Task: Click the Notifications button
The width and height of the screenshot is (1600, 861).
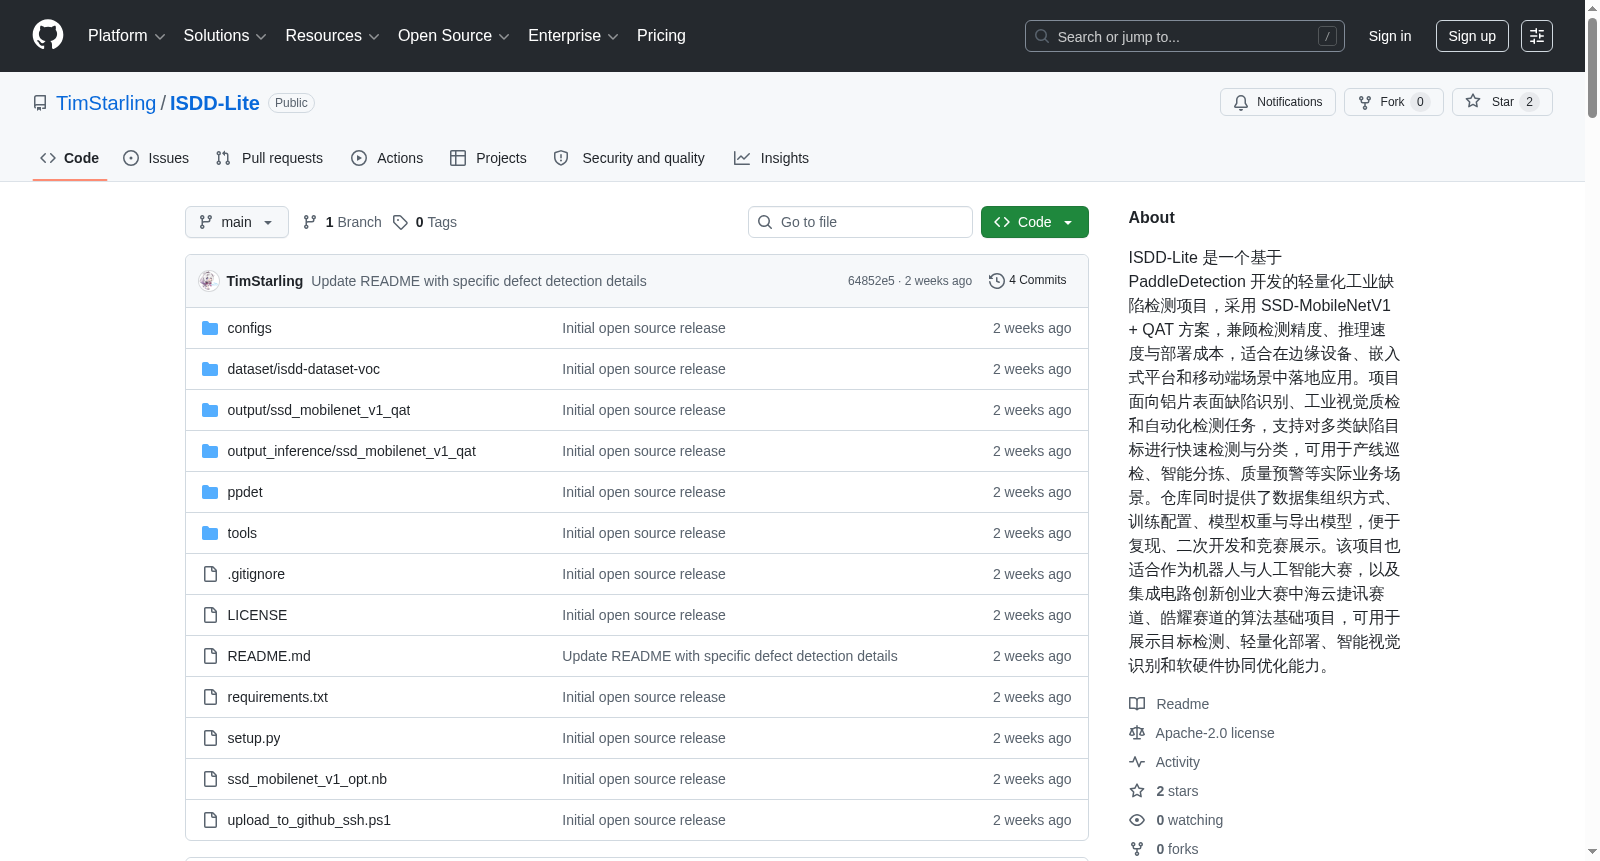Action: pyautogui.click(x=1277, y=102)
